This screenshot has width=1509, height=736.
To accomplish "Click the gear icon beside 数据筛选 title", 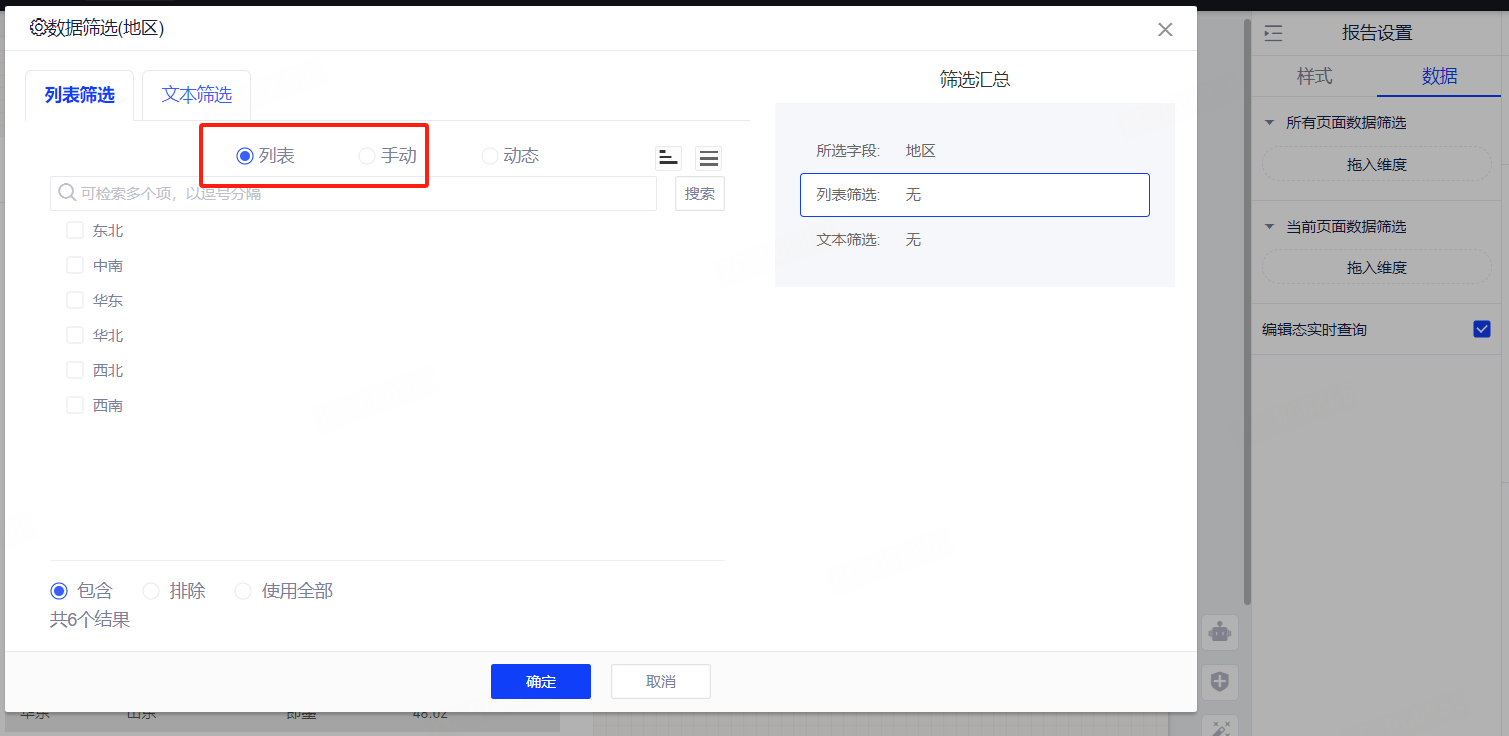I will 38,28.
